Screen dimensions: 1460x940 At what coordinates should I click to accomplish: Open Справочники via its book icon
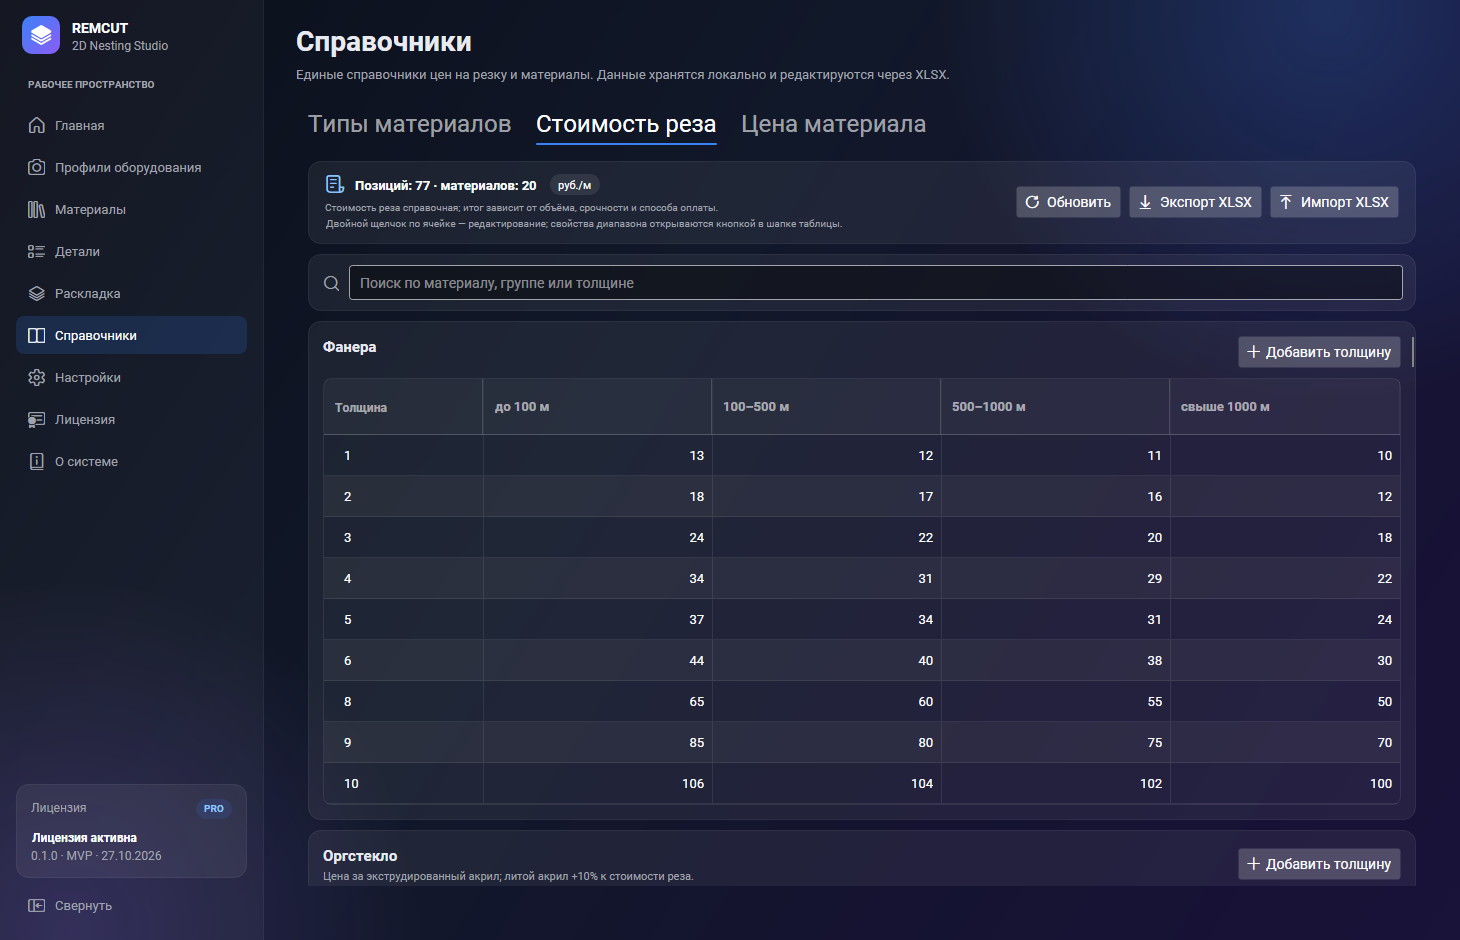pyautogui.click(x=37, y=335)
